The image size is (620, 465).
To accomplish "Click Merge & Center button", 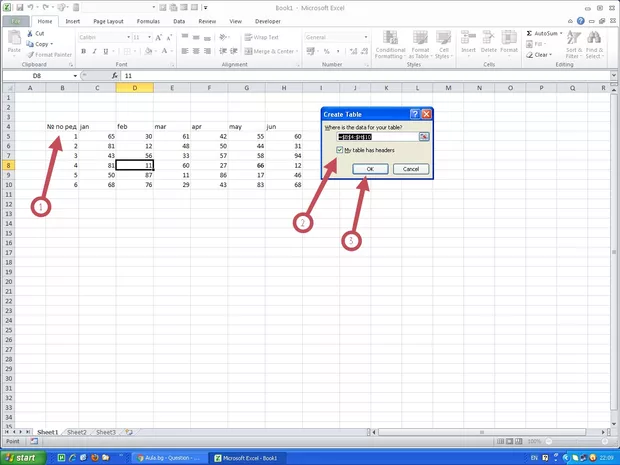I will (x=269, y=51).
